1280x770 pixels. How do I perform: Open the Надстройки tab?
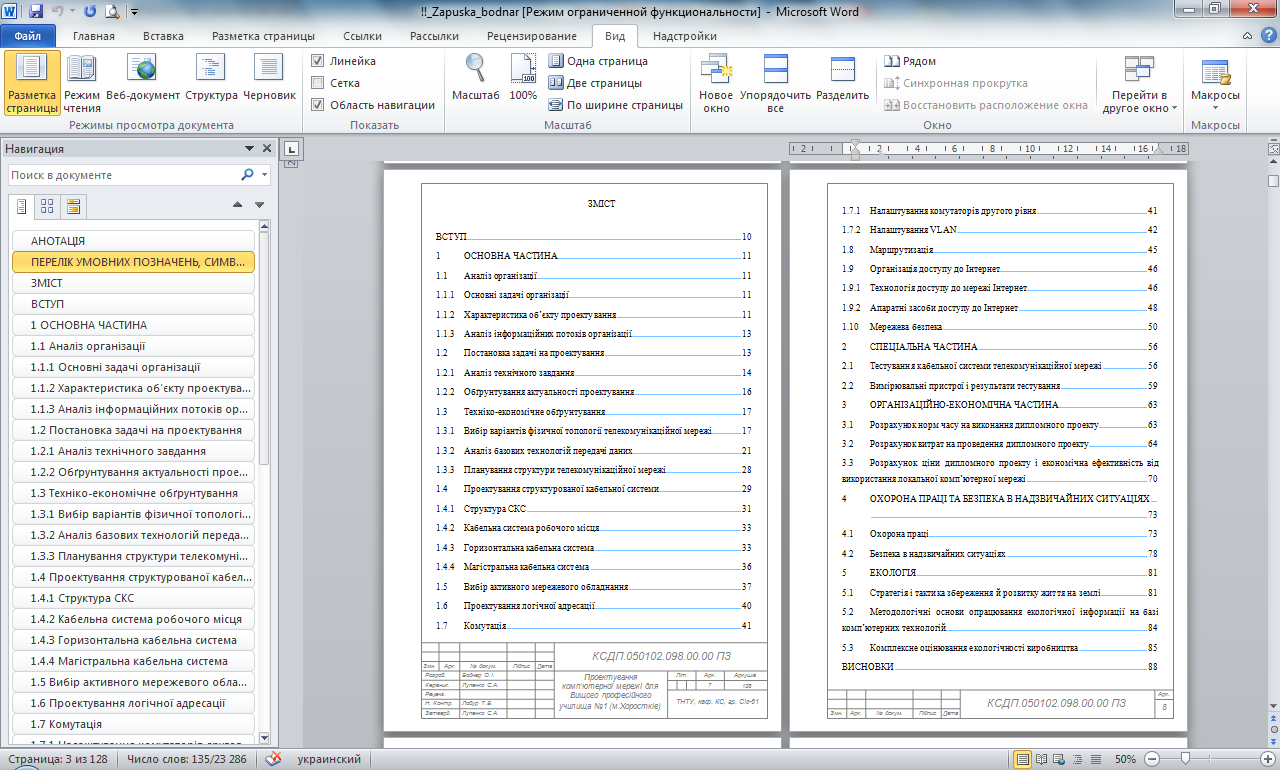click(685, 36)
